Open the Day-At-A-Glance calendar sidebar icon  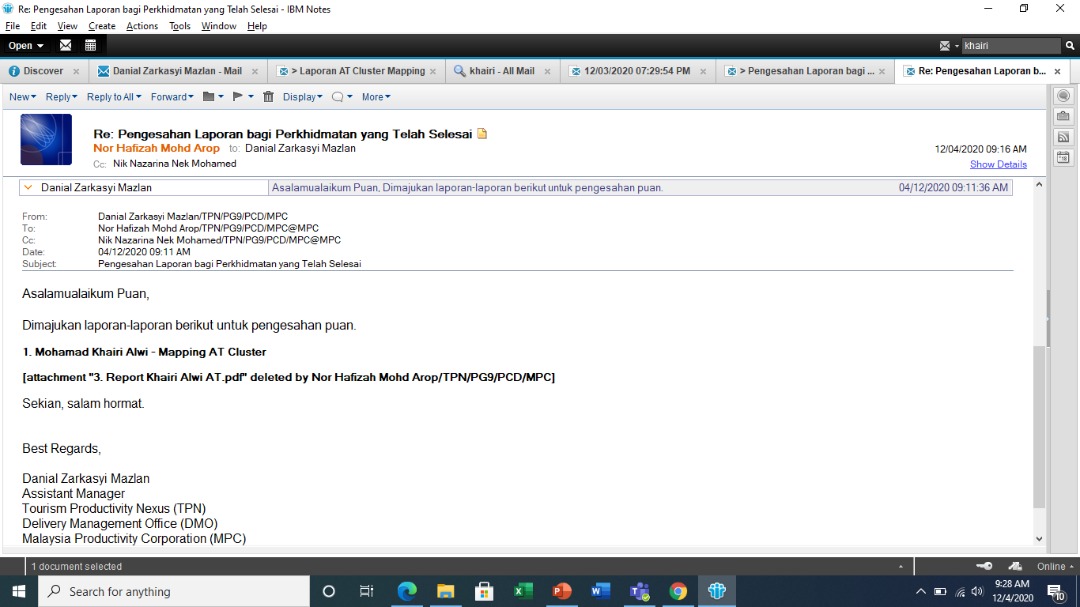[1063, 157]
